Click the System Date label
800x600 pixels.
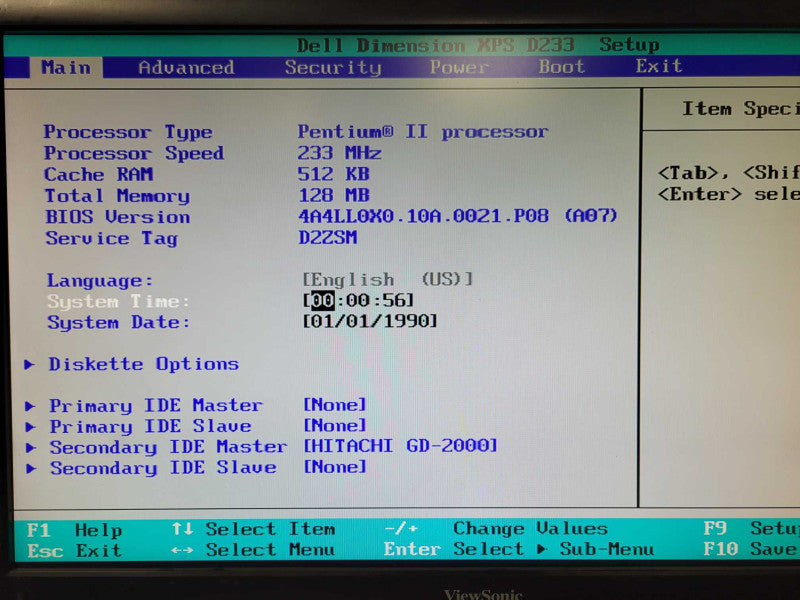coord(118,322)
